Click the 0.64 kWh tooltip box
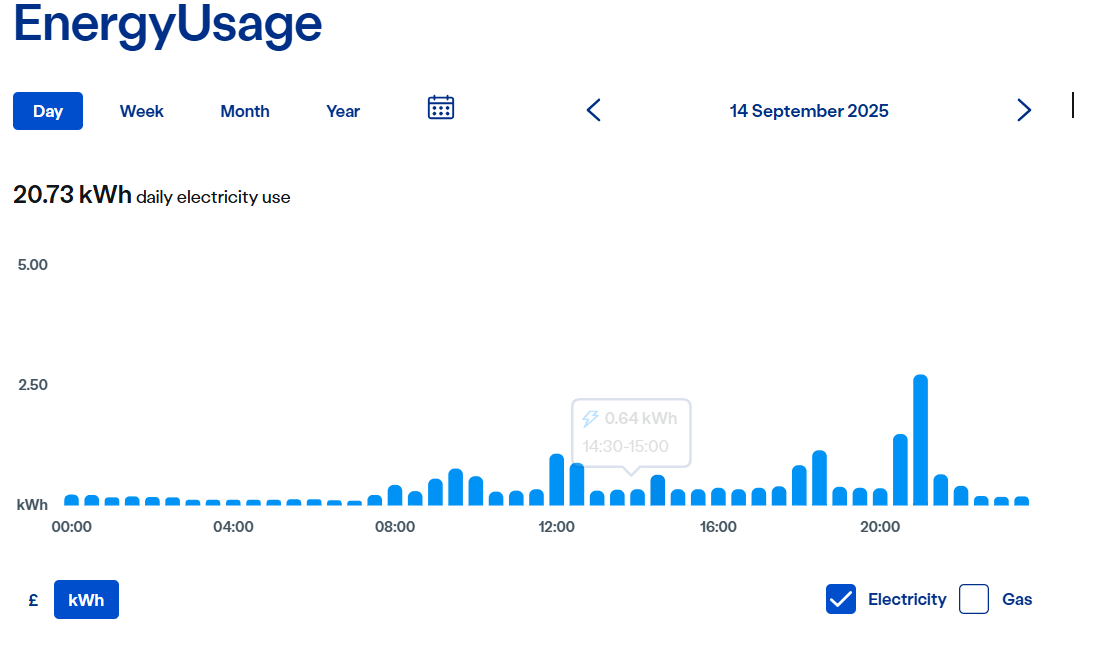 [x=631, y=433]
